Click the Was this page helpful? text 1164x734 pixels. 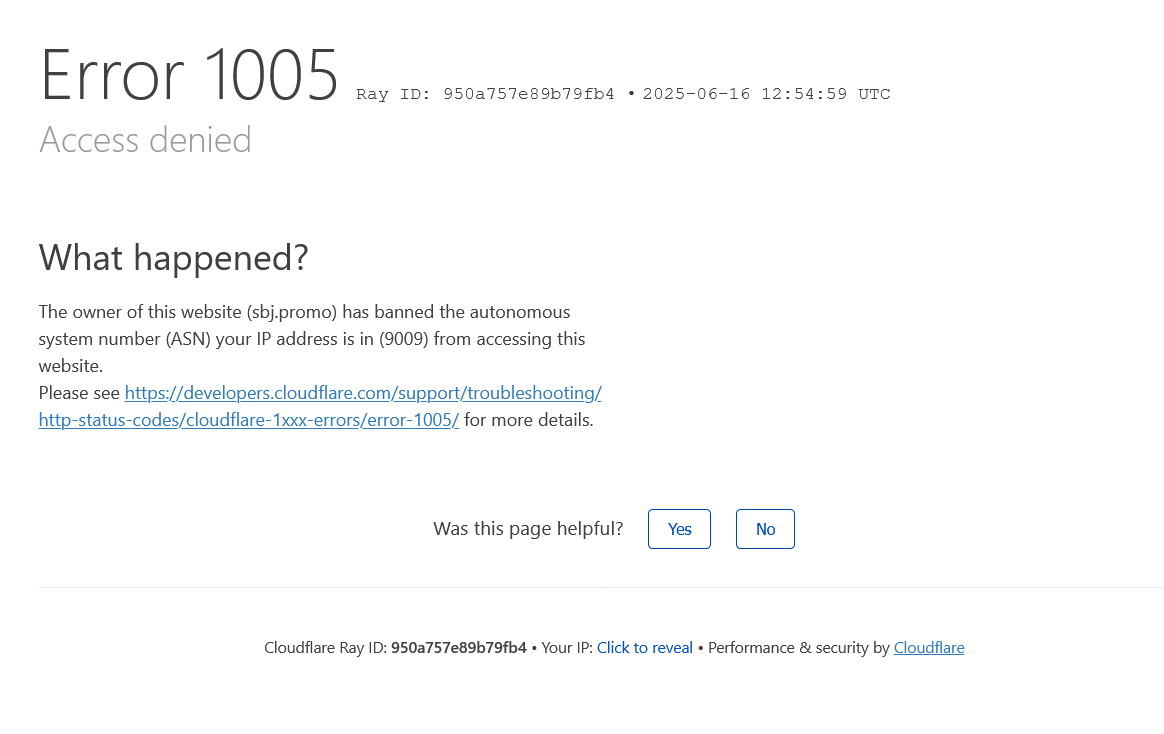click(528, 529)
